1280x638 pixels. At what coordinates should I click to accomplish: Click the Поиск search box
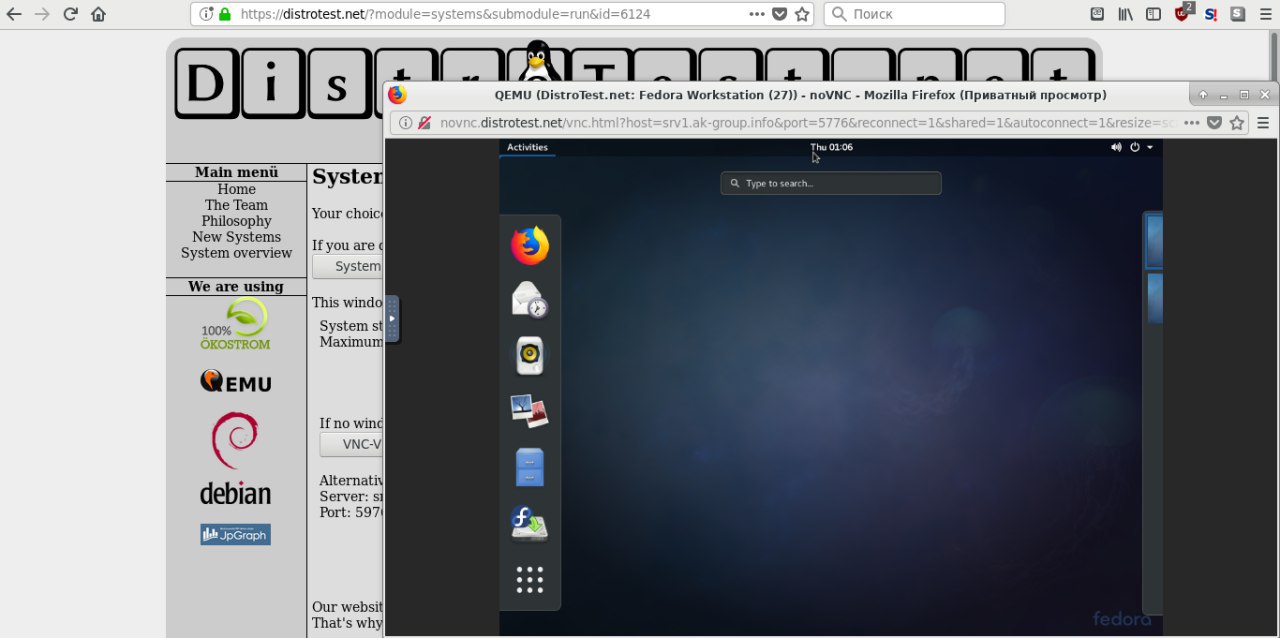[914, 14]
